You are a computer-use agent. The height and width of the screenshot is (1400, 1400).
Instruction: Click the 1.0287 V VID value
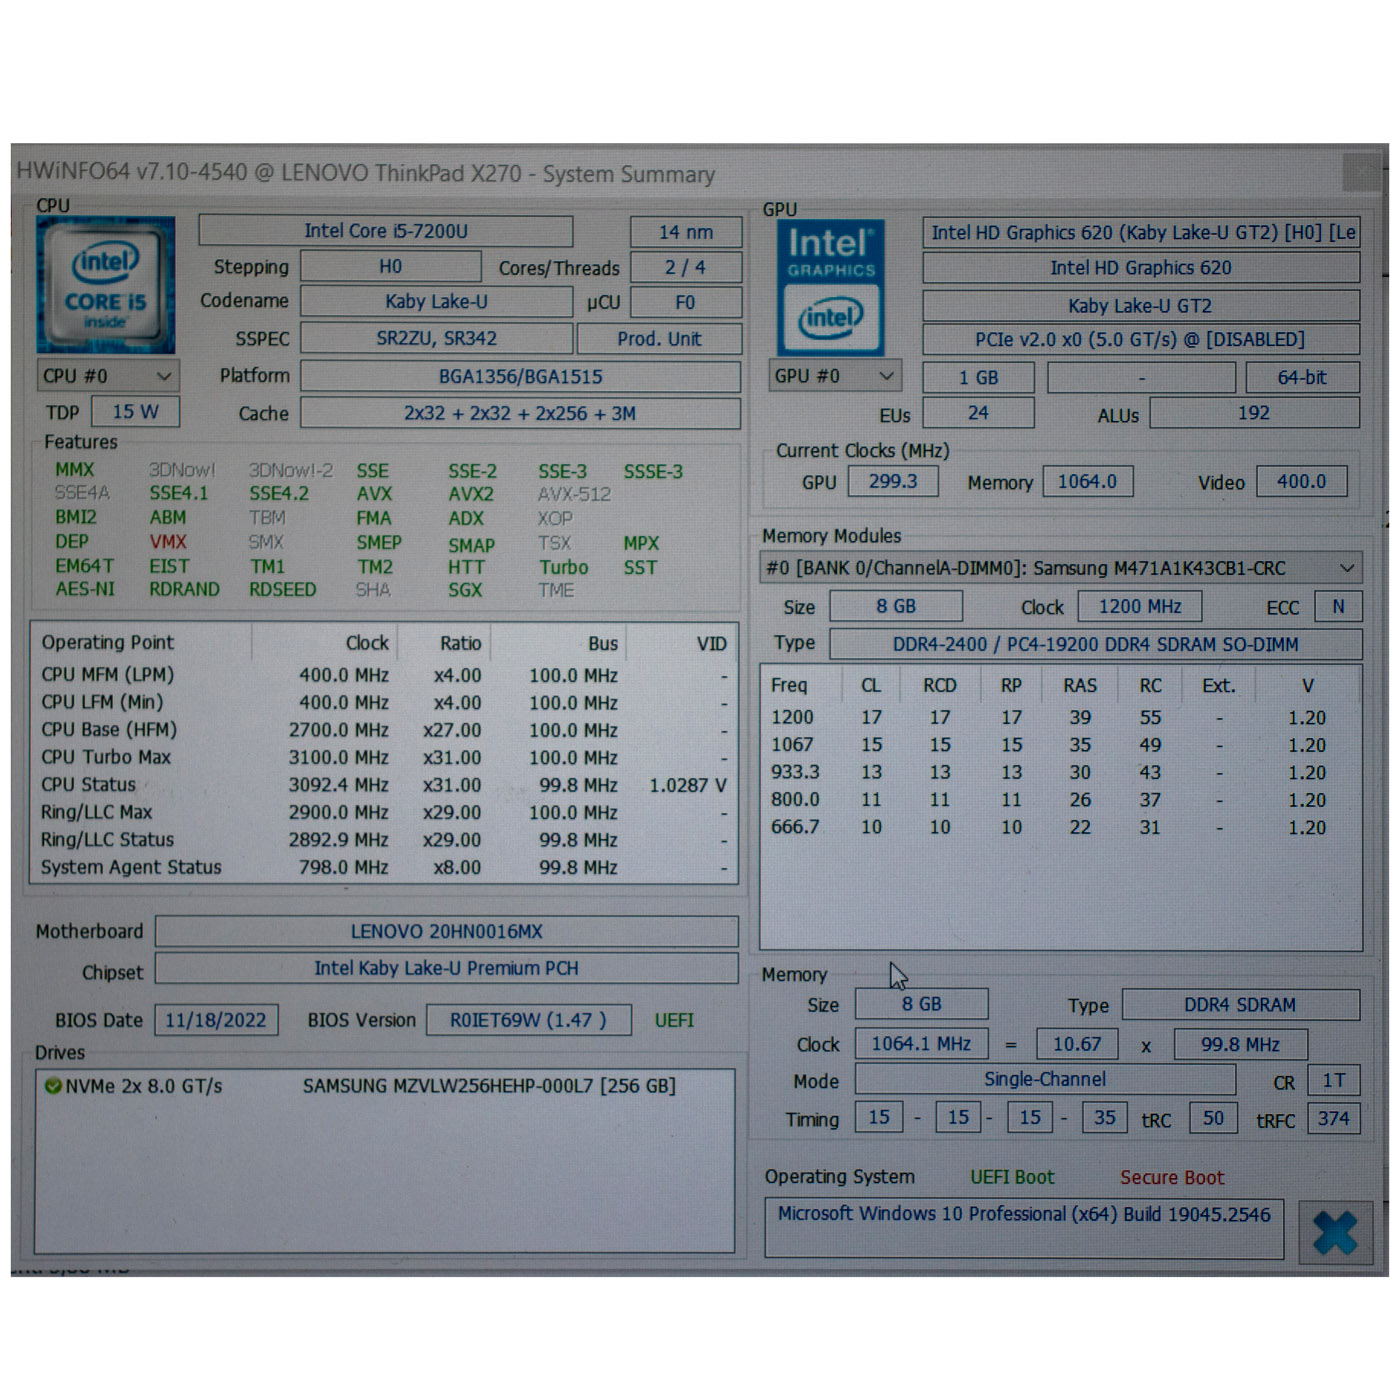point(688,785)
